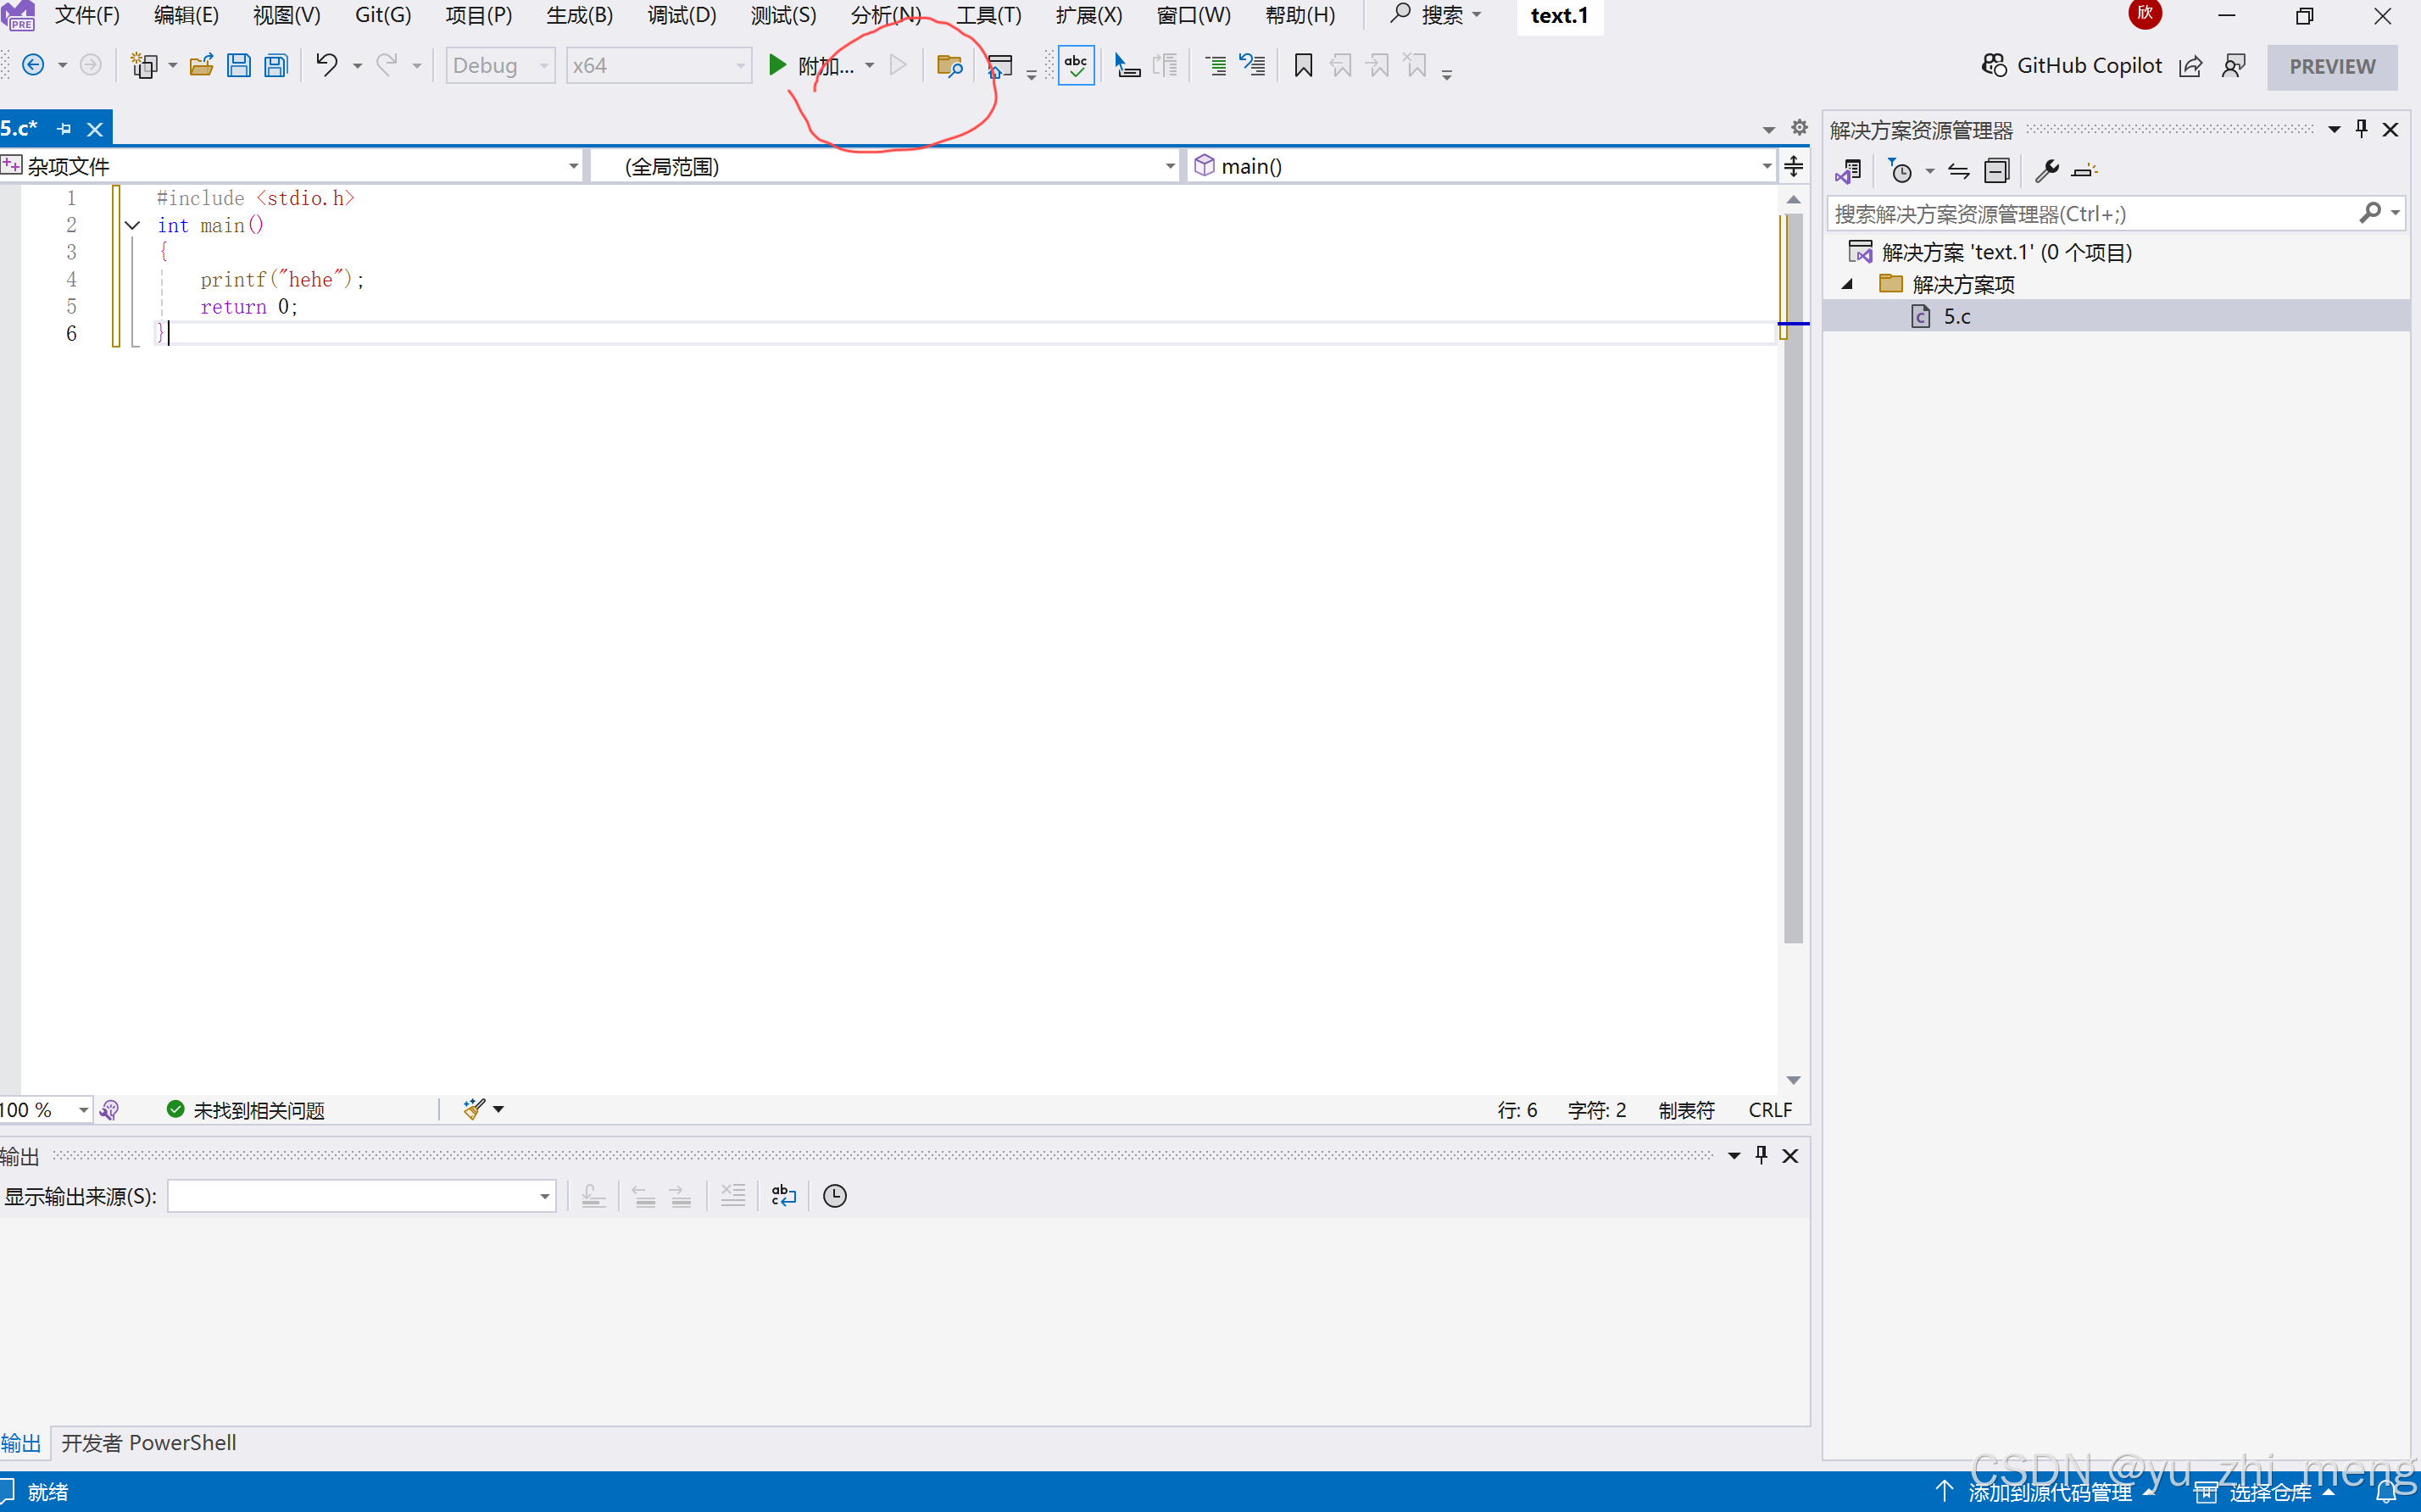
Task: Click the GitHub Copilot button
Action: pos(2071,66)
